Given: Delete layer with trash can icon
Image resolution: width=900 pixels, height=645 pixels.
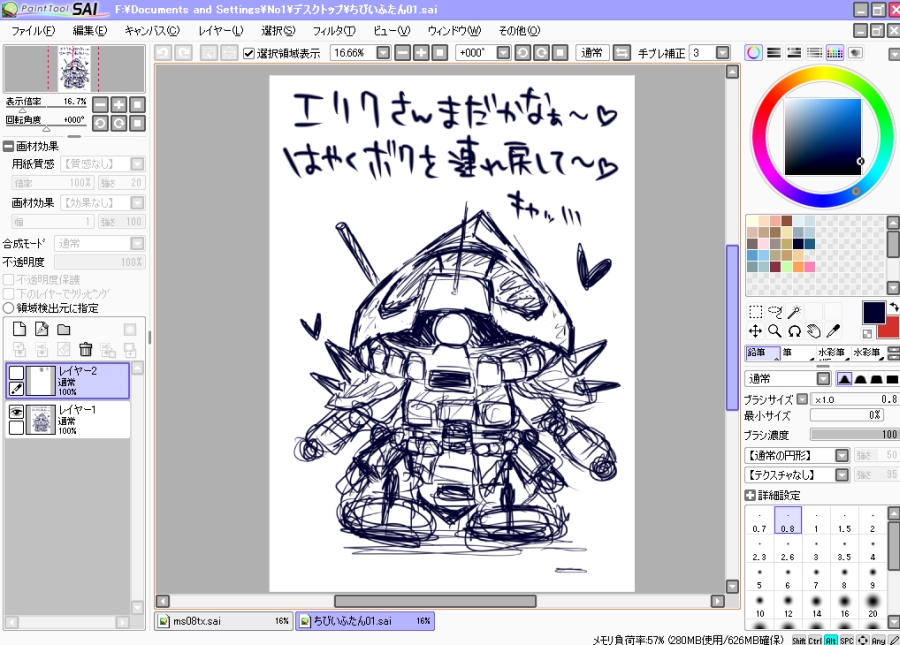Looking at the screenshot, I should 86,349.
